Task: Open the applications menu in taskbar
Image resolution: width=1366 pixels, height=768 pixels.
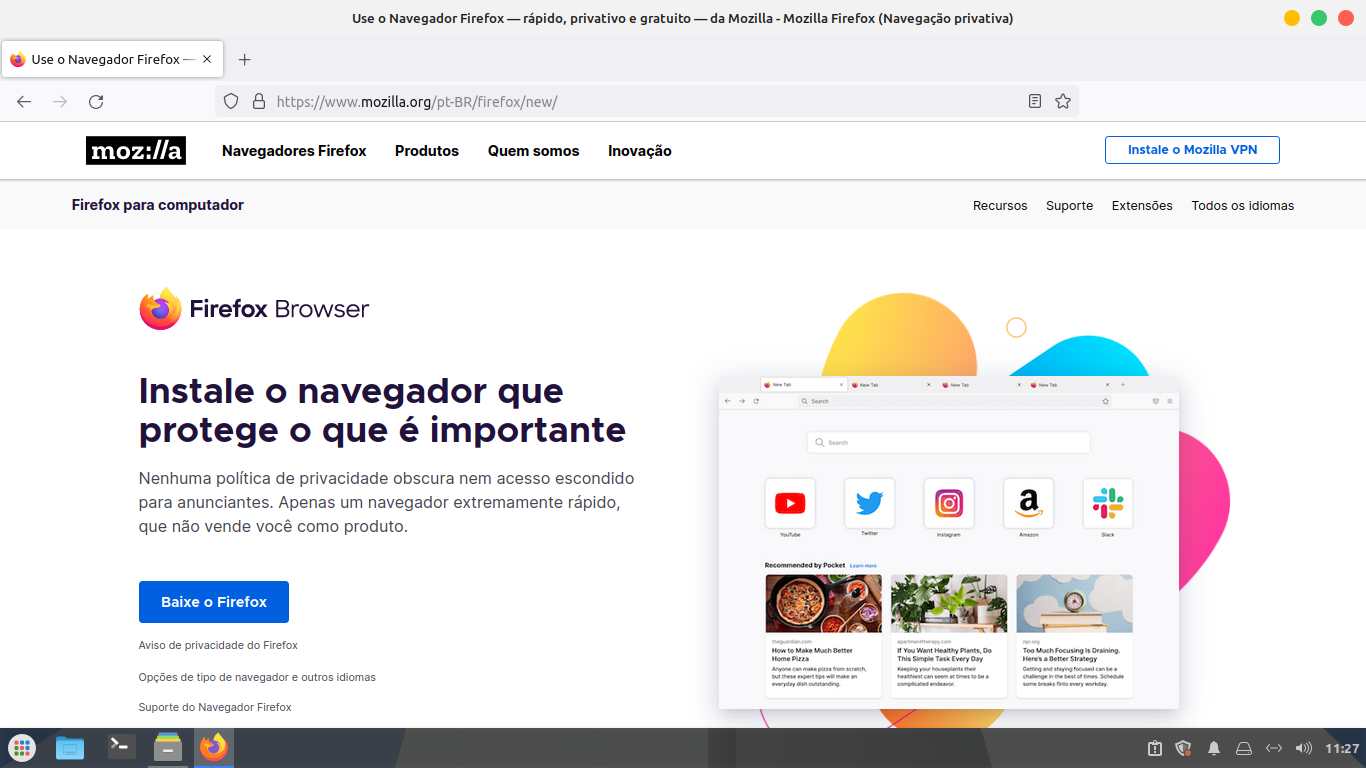Action: coord(22,747)
